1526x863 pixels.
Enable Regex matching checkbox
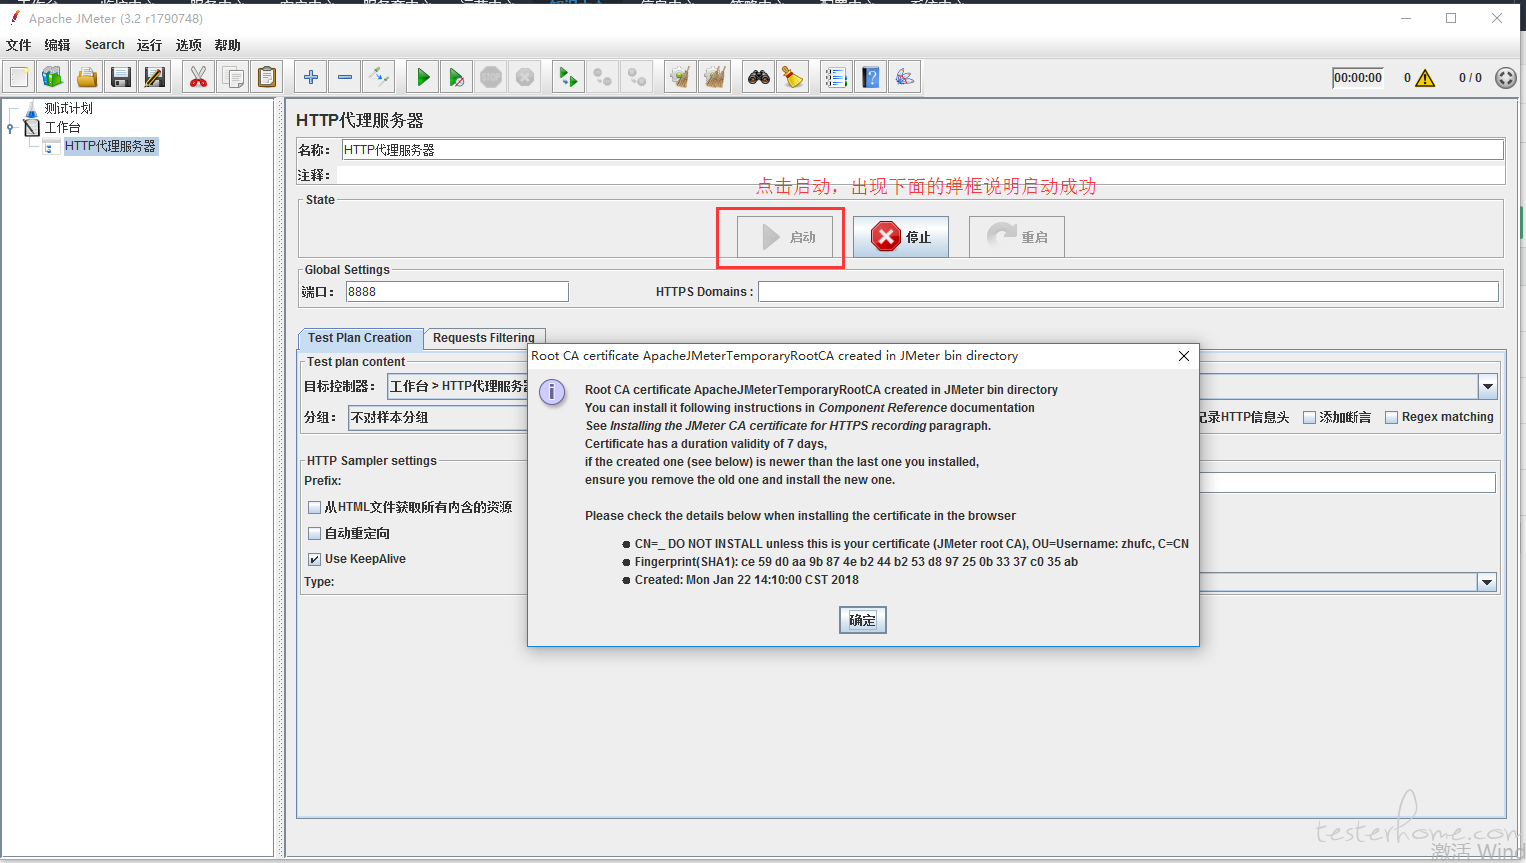tap(1391, 417)
